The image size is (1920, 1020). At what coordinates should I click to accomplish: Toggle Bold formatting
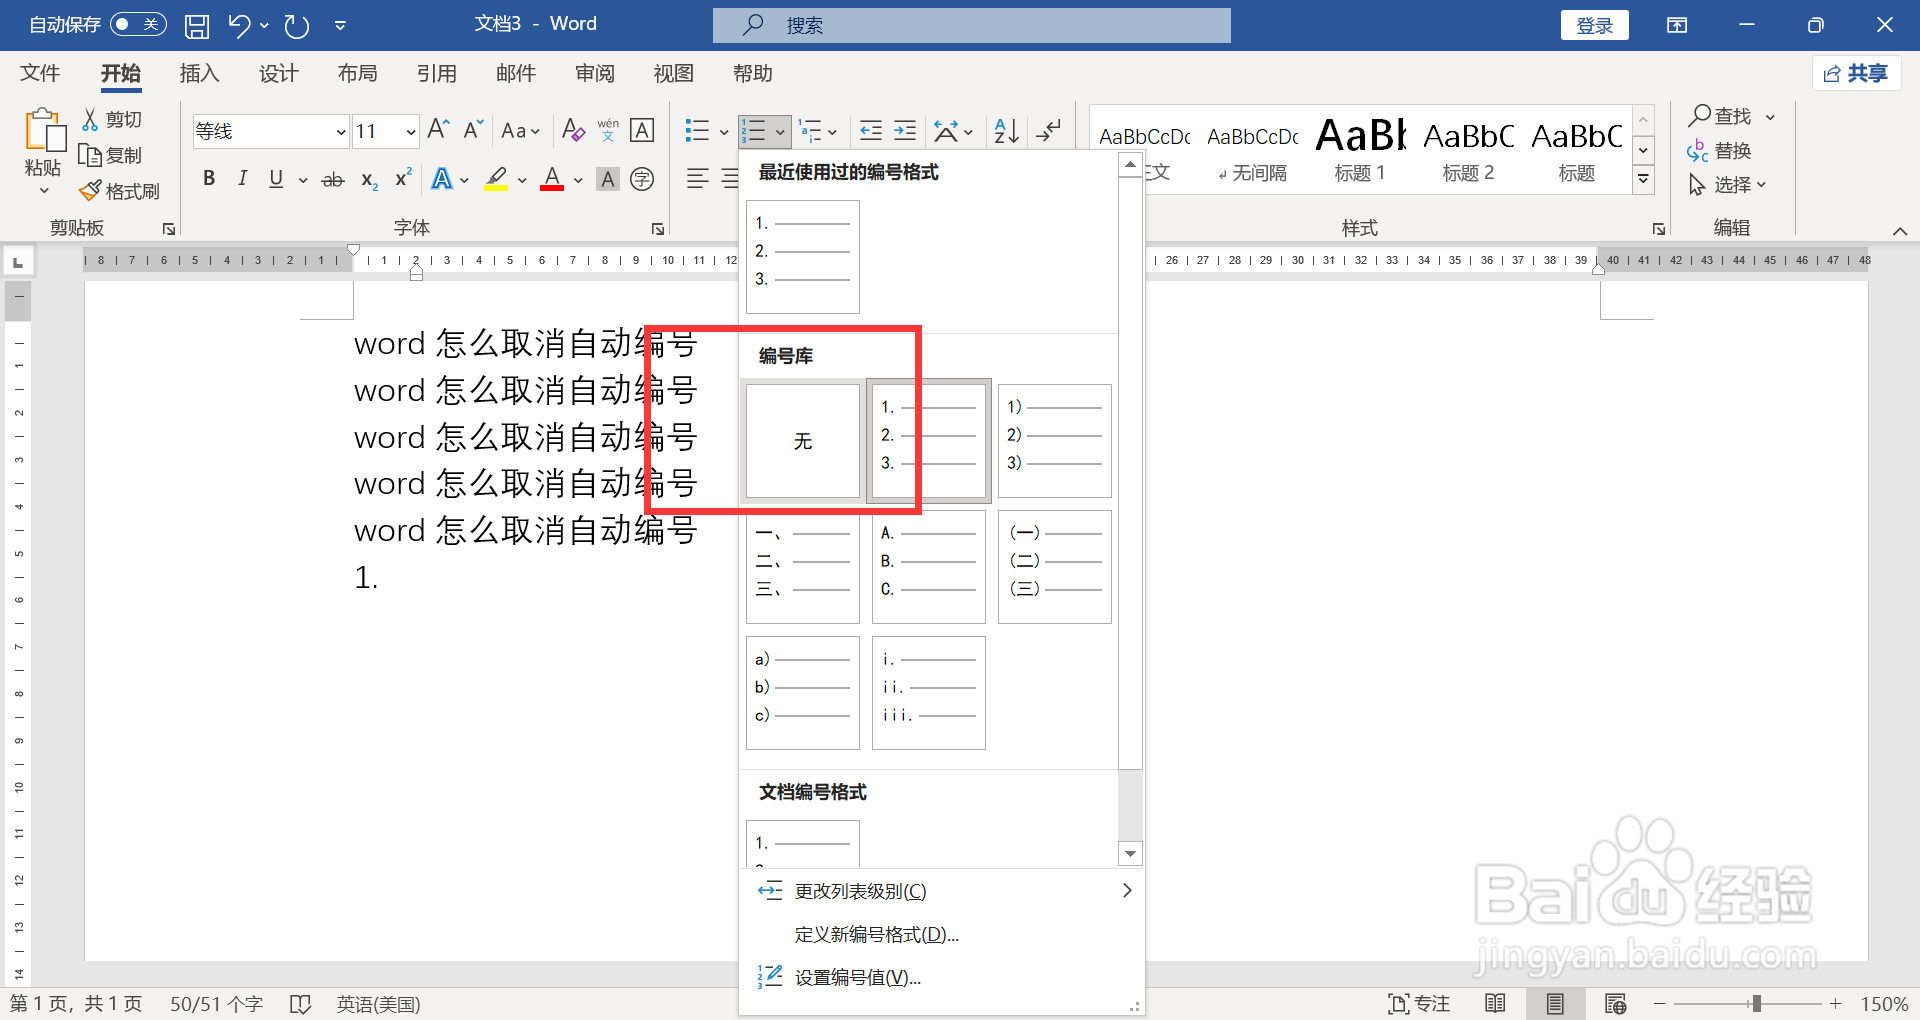[209, 179]
